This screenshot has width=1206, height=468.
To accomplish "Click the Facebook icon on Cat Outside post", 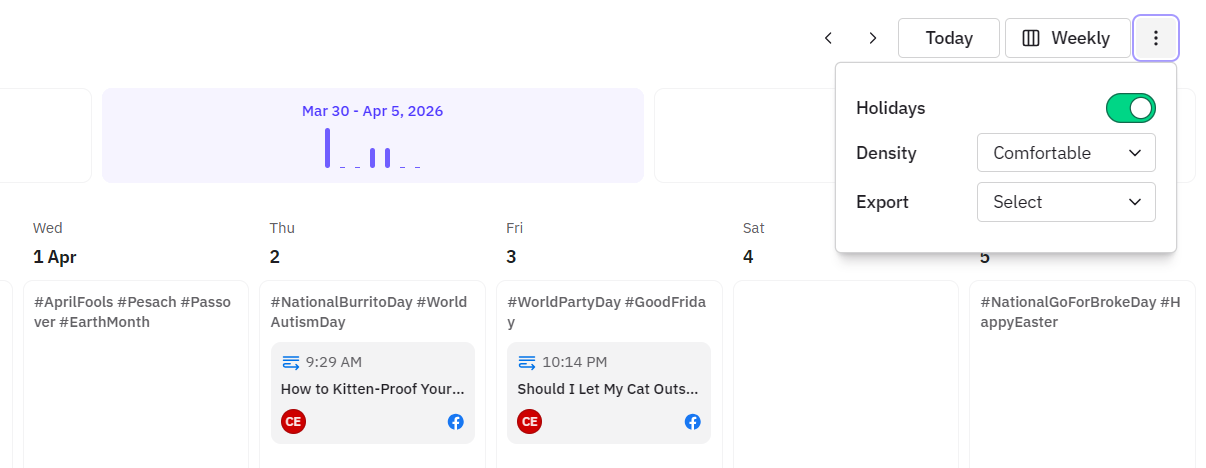I will tap(693, 422).
